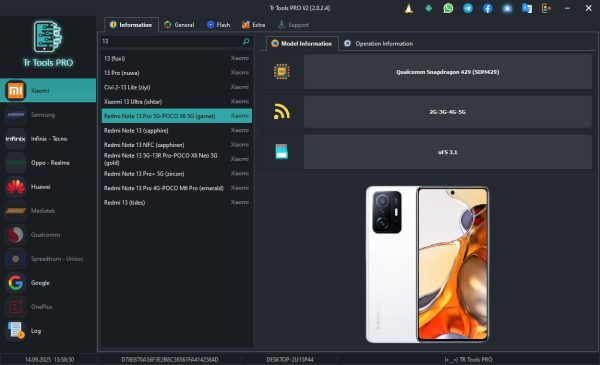Click the date and time in status bar
Screen dimensions: 600x365
tap(49, 360)
